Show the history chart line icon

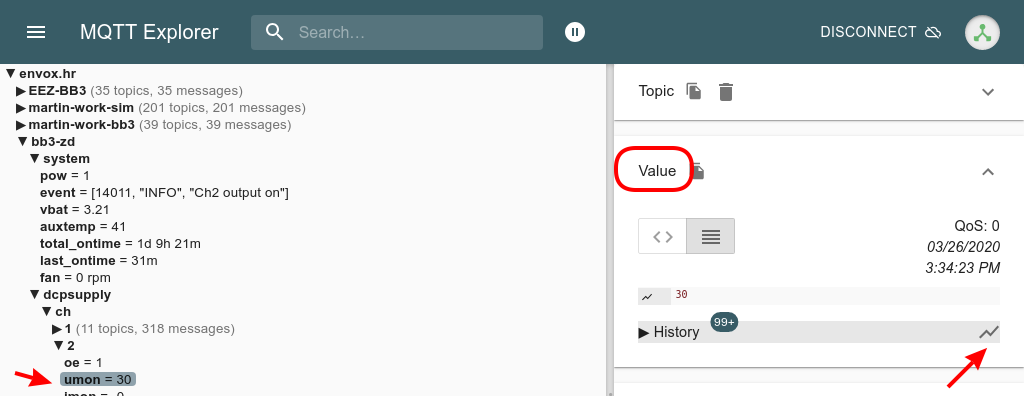989,332
